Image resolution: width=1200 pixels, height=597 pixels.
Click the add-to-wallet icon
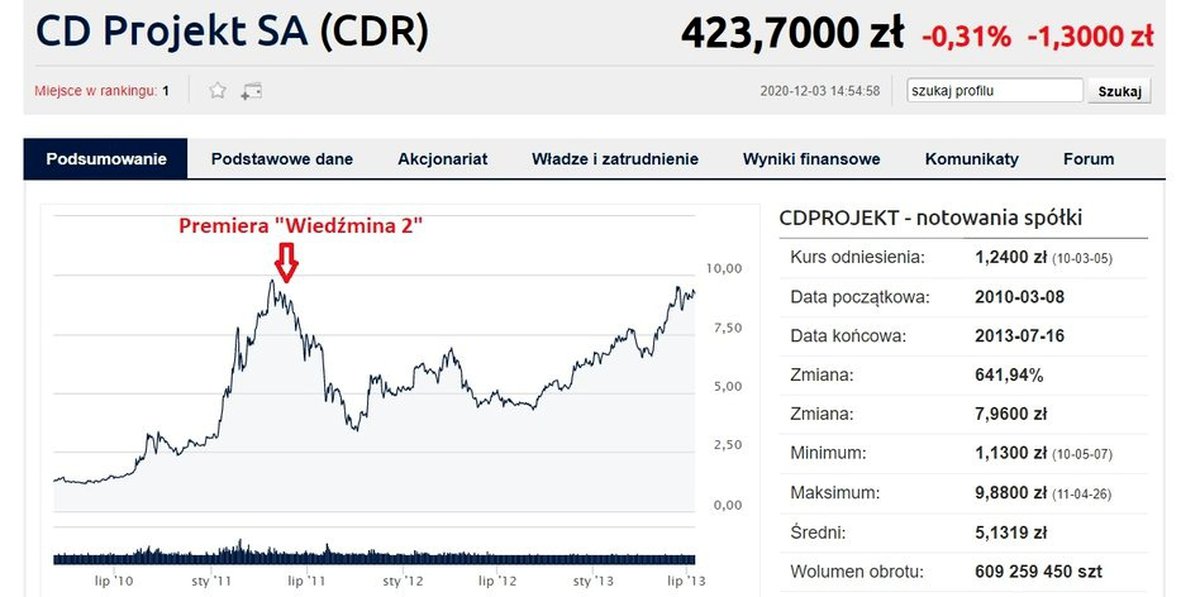[251, 91]
